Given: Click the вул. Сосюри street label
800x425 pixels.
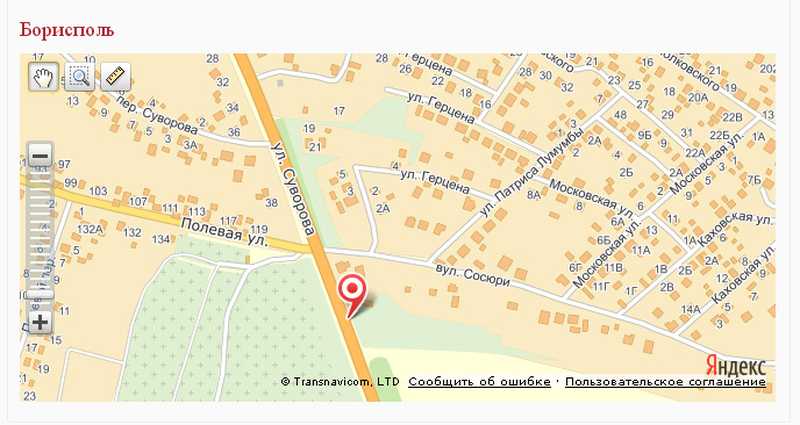Looking at the screenshot, I should [473, 274].
